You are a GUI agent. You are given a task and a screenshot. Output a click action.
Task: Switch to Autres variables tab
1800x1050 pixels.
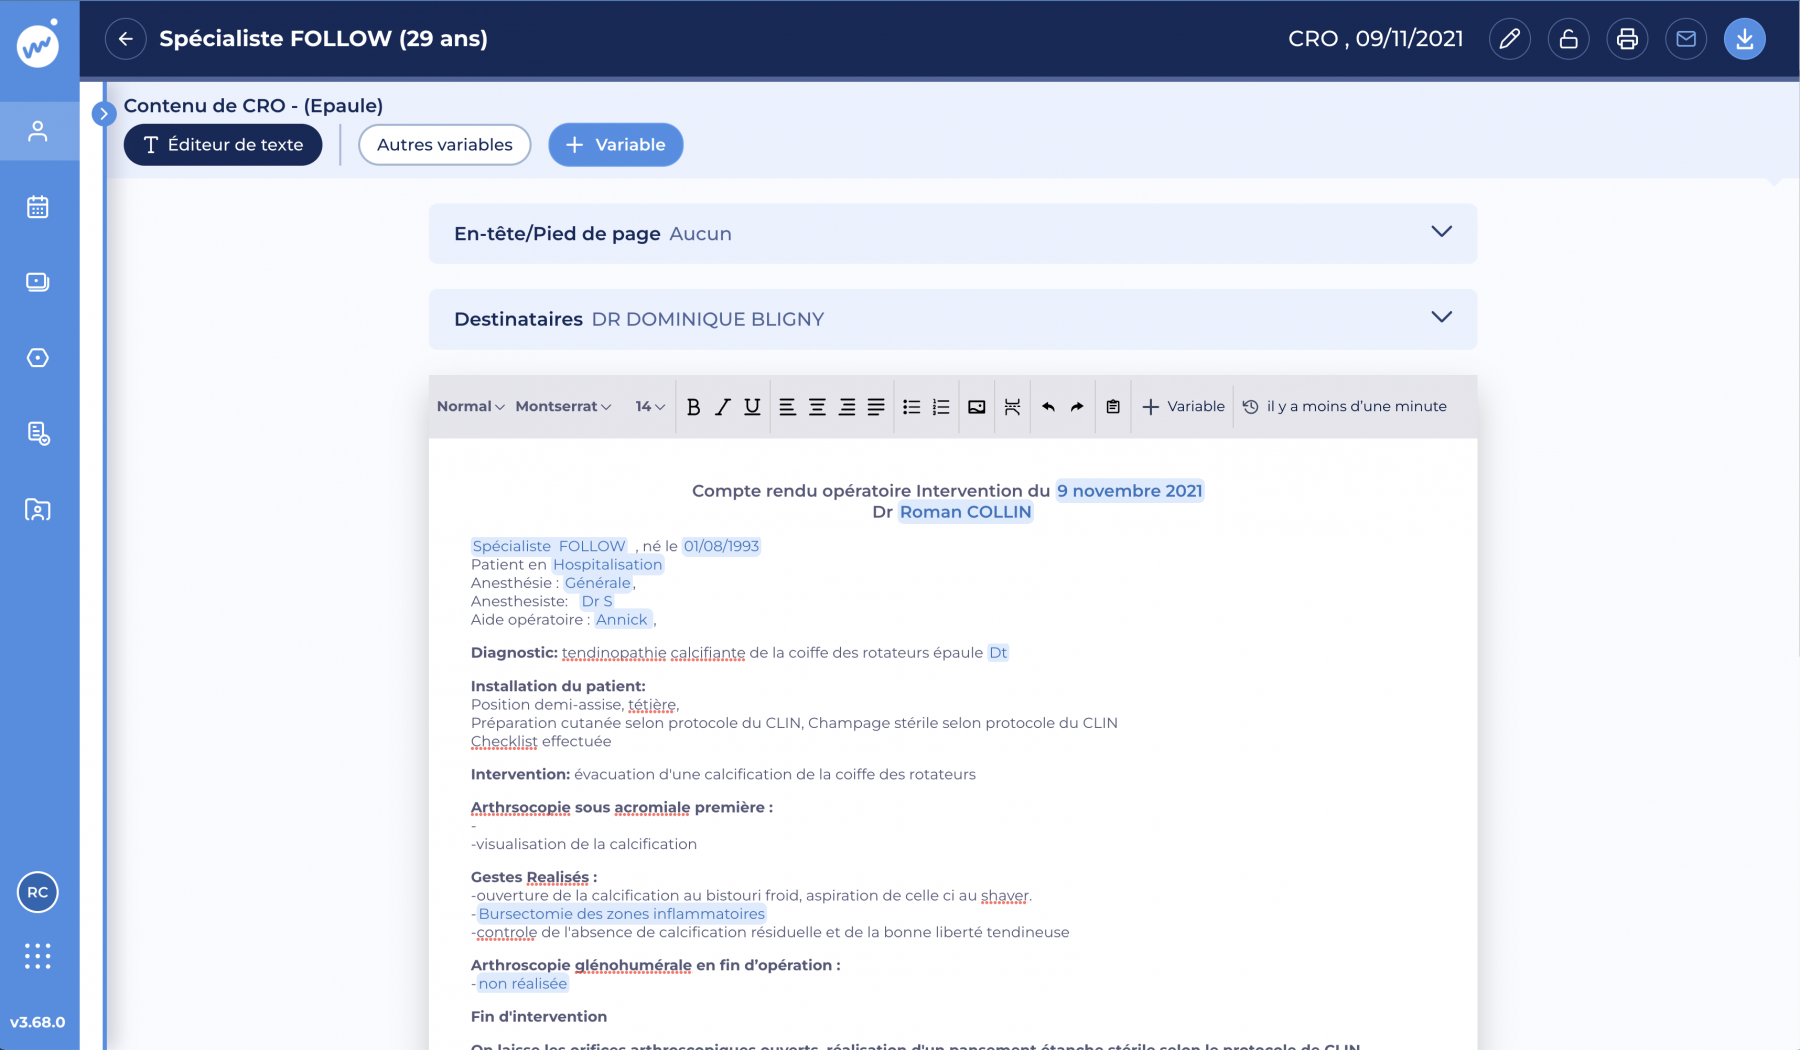(x=444, y=145)
